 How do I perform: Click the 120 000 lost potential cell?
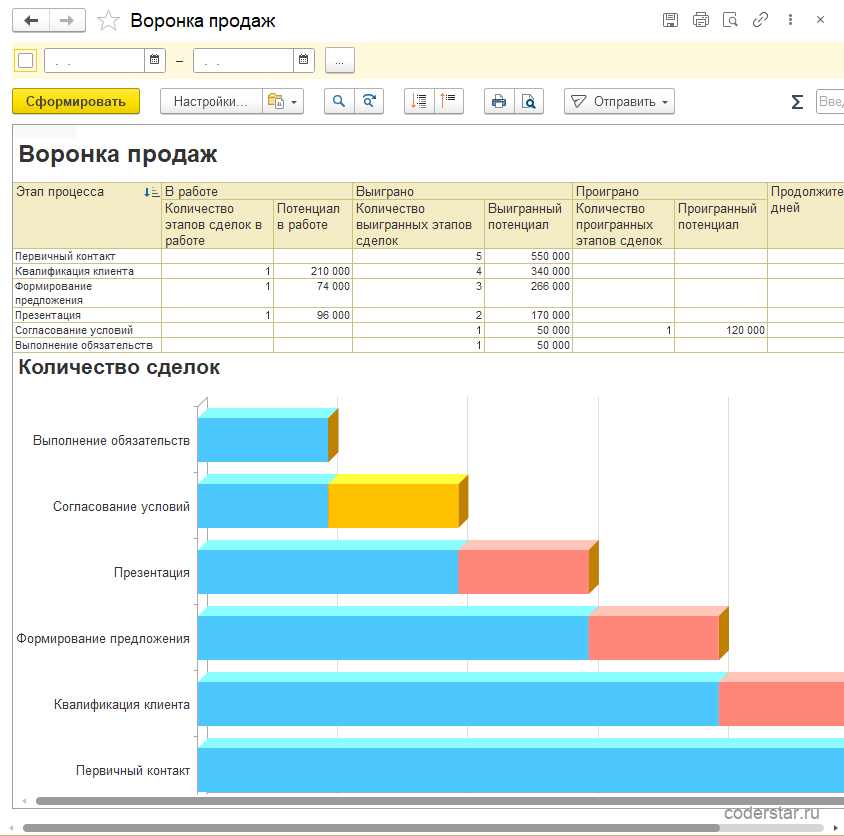pyautogui.click(x=721, y=331)
